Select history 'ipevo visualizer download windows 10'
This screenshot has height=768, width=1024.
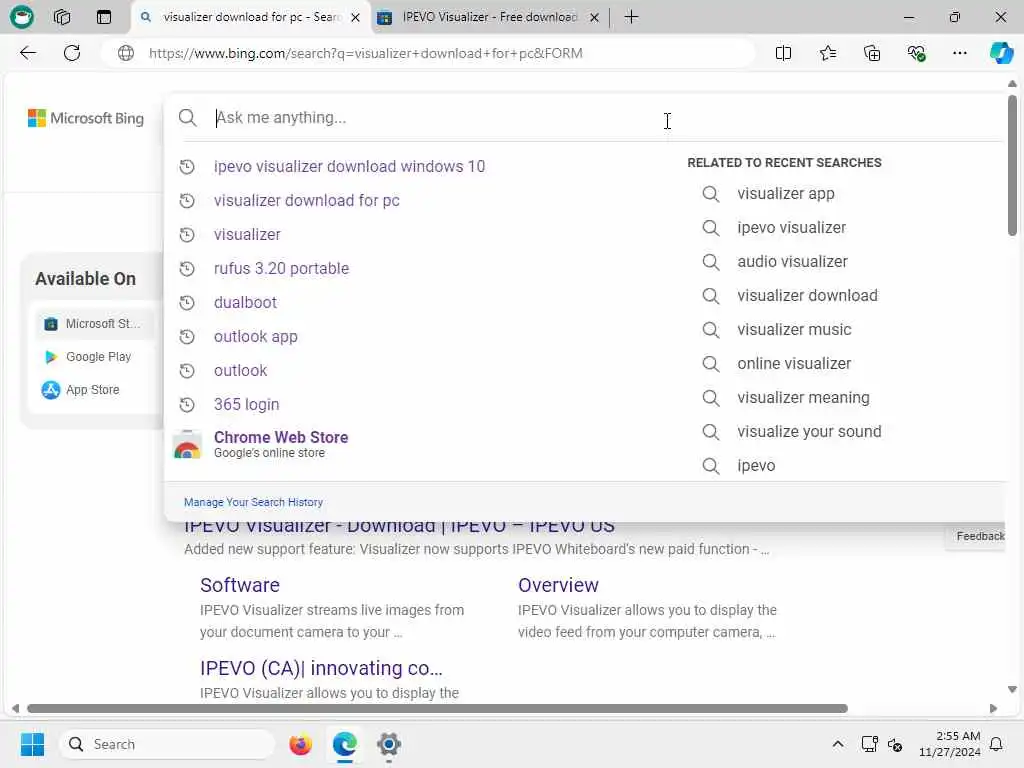click(349, 167)
